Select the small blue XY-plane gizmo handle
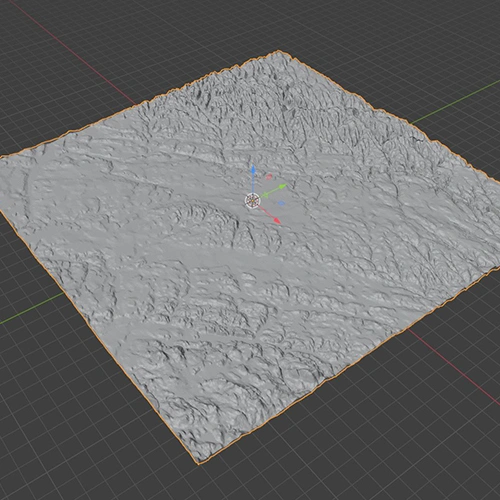 [281, 203]
